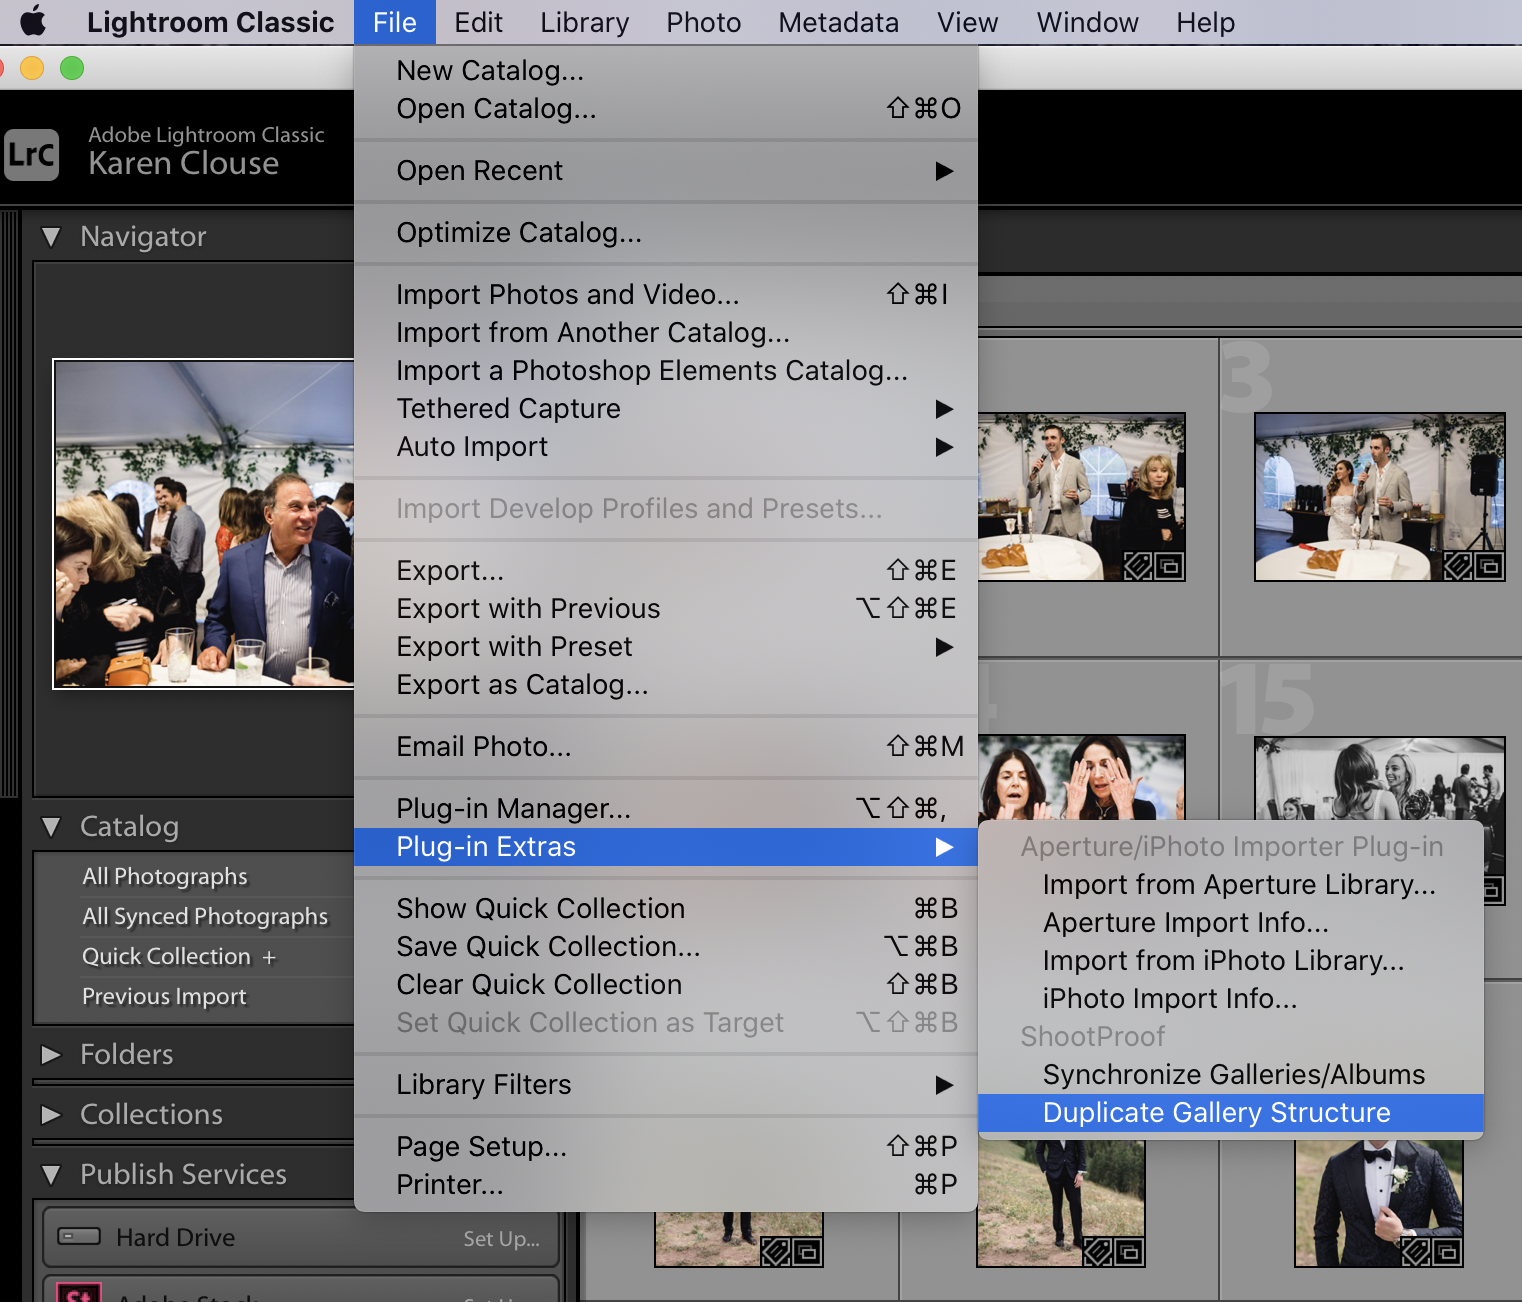Select Synchronize Galleries/Albums
Image resolution: width=1522 pixels, height=1302 pixels.
[x=1231, y=1075]
